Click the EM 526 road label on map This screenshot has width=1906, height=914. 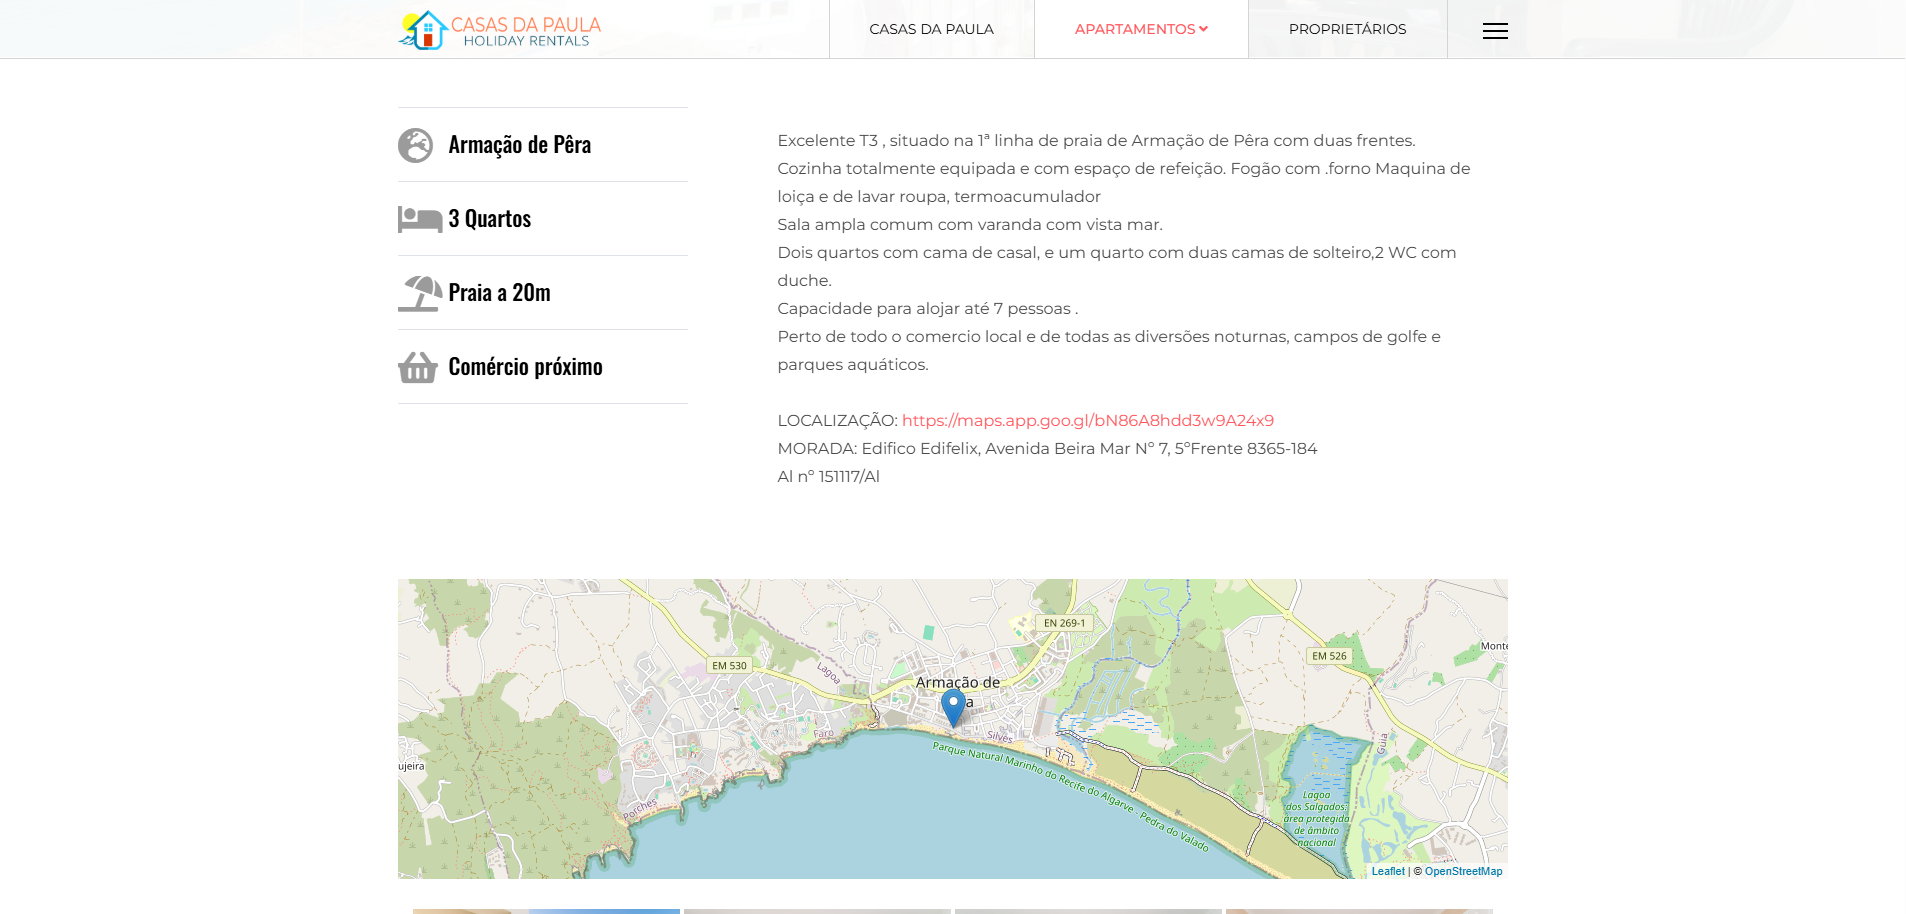(1329, 656)
